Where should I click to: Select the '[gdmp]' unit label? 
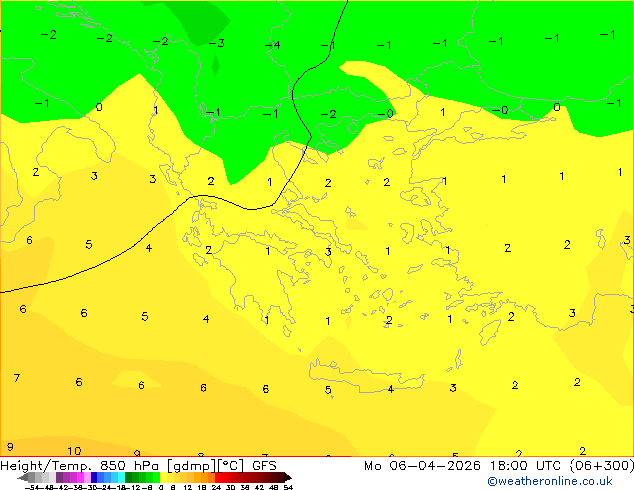pyautogui.click(x=192, y=466)
